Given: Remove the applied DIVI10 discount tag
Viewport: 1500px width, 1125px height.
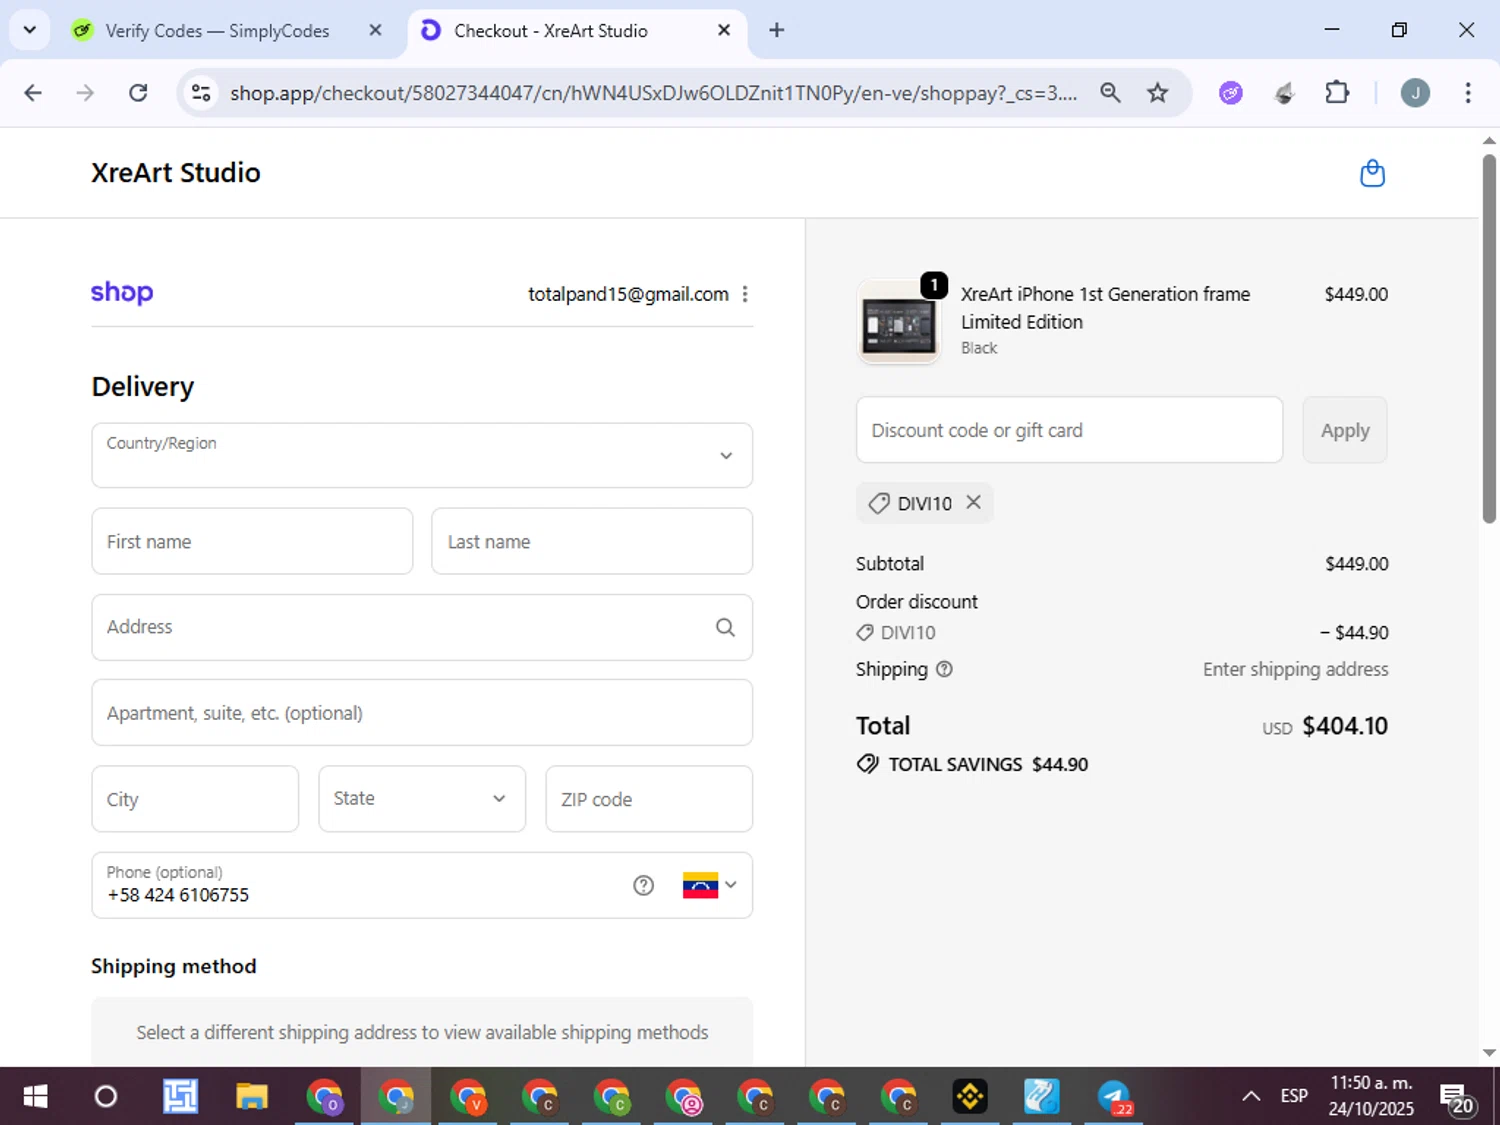Looking at the screenshot, I should [x=973, y=502].
